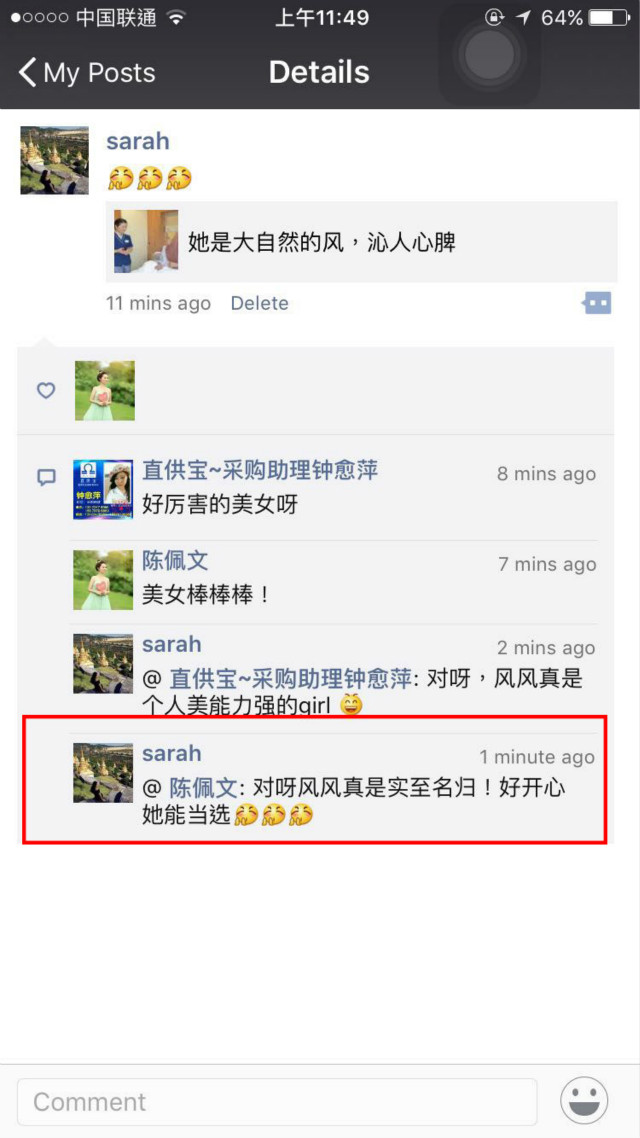Open liker's avatar in green dress
This screenshot has width=640, height=1138.
[104, 390]
